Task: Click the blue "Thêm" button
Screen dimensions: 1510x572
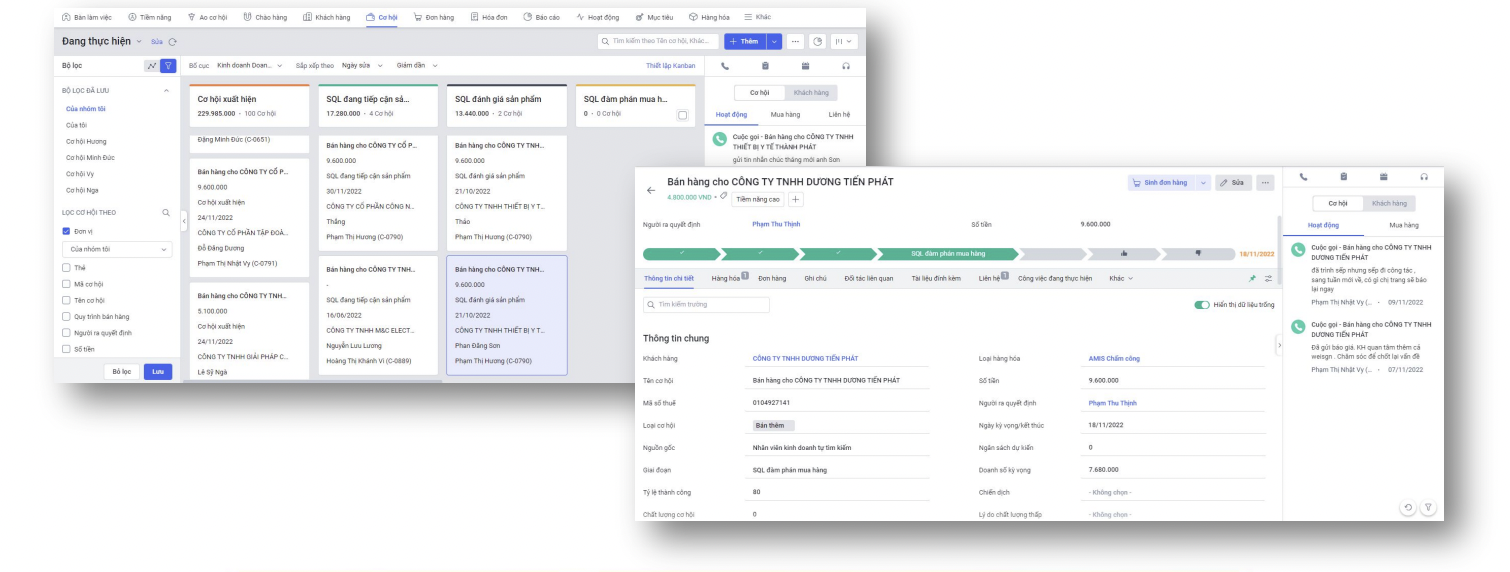Action: pos(744,41)
